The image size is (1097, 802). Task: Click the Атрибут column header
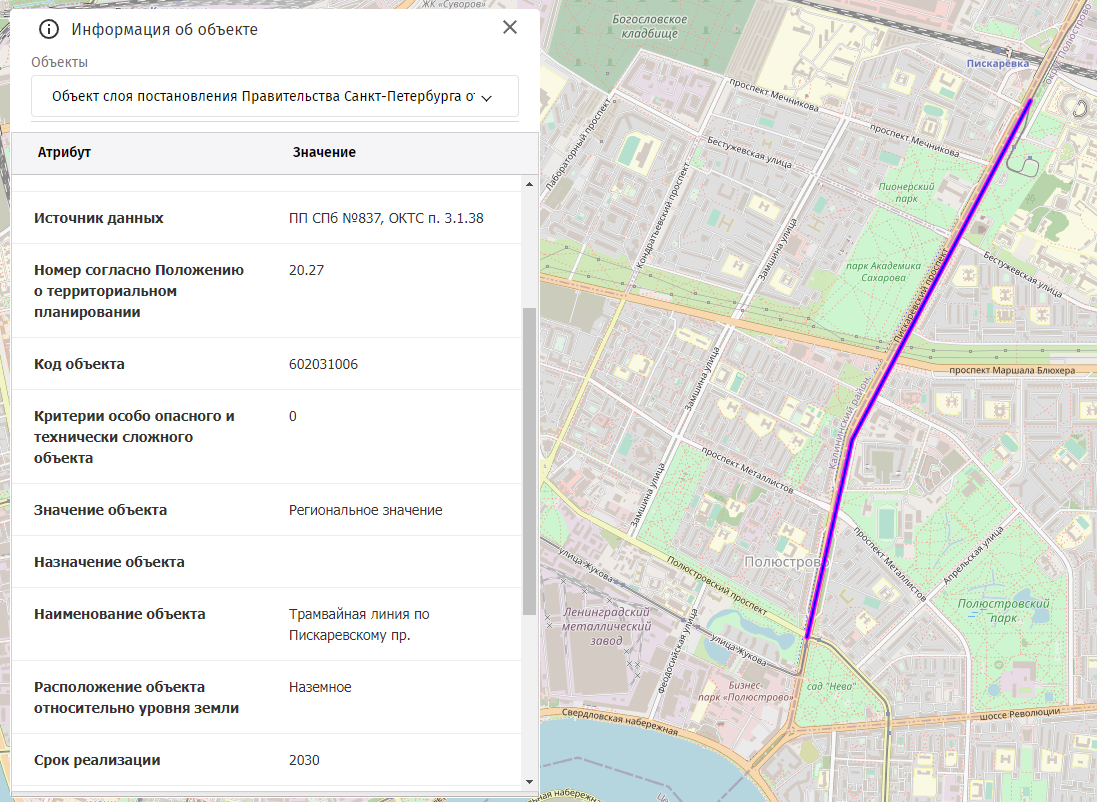click(x=64, y=152)
